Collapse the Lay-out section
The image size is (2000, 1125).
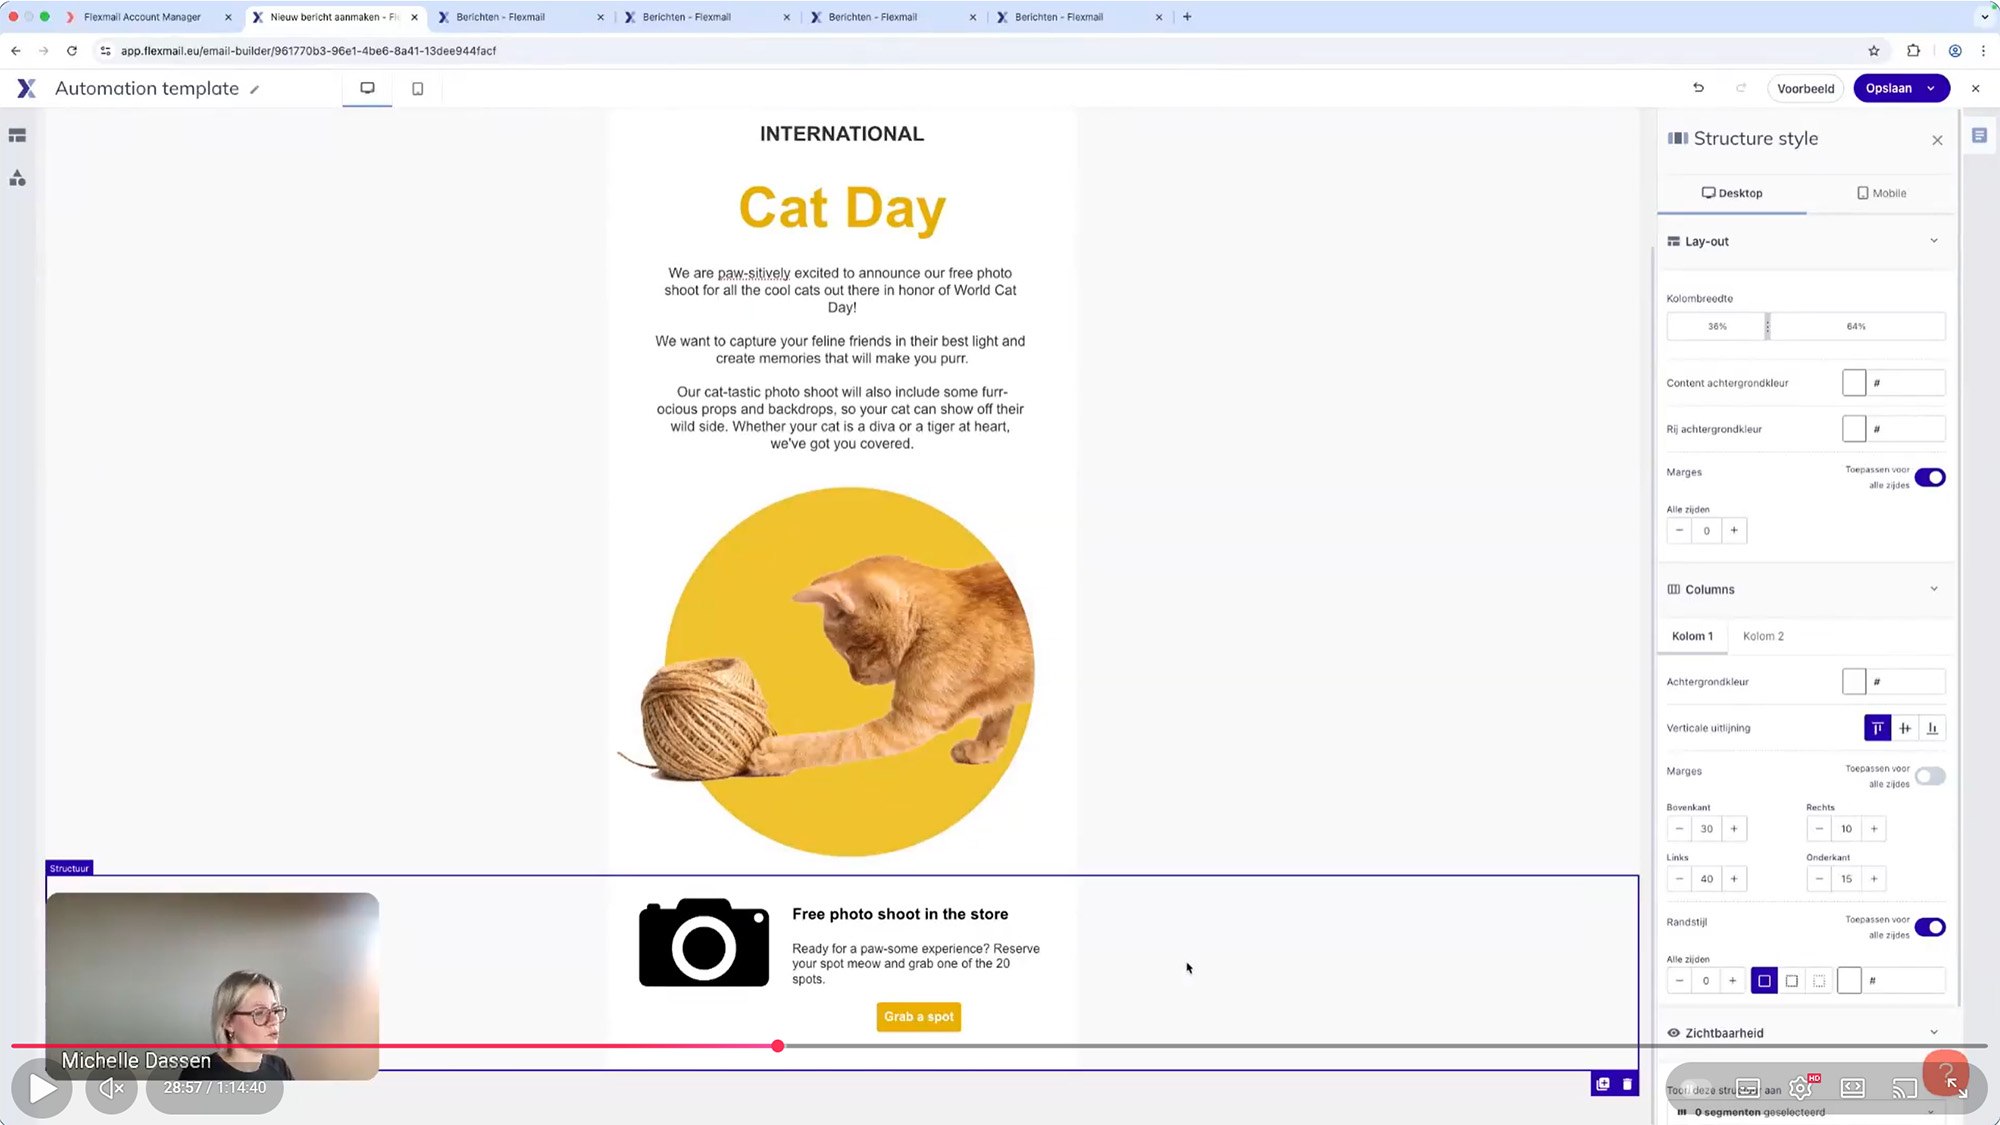coord(1933,241)
